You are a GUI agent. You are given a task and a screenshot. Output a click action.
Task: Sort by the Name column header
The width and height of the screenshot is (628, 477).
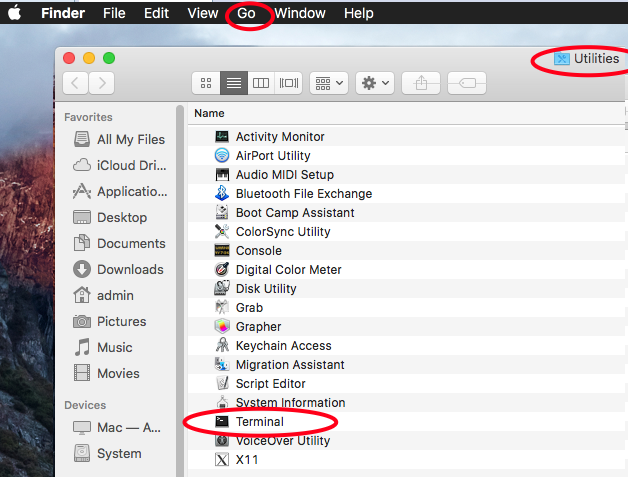pyautogui.click(x=209, y=113)
